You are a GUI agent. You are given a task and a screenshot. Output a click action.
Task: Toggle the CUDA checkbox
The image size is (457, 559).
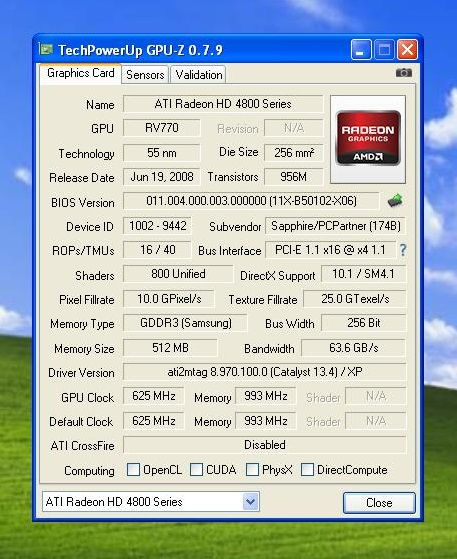tap(196, 470)
